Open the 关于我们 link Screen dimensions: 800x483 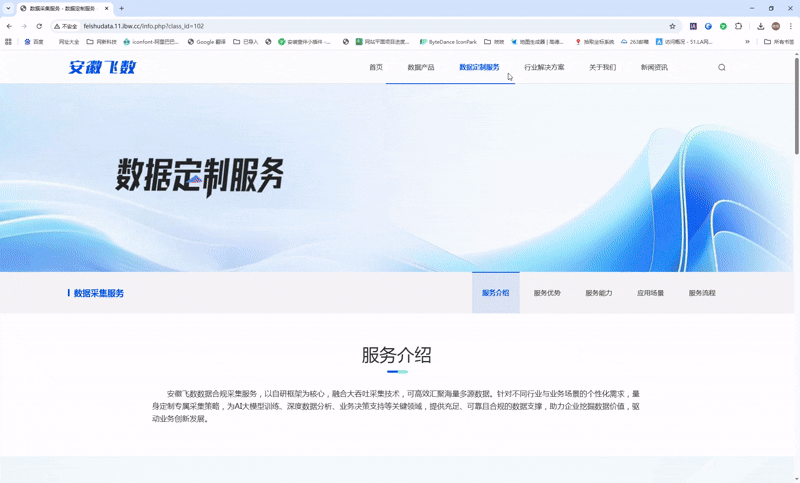602,68
